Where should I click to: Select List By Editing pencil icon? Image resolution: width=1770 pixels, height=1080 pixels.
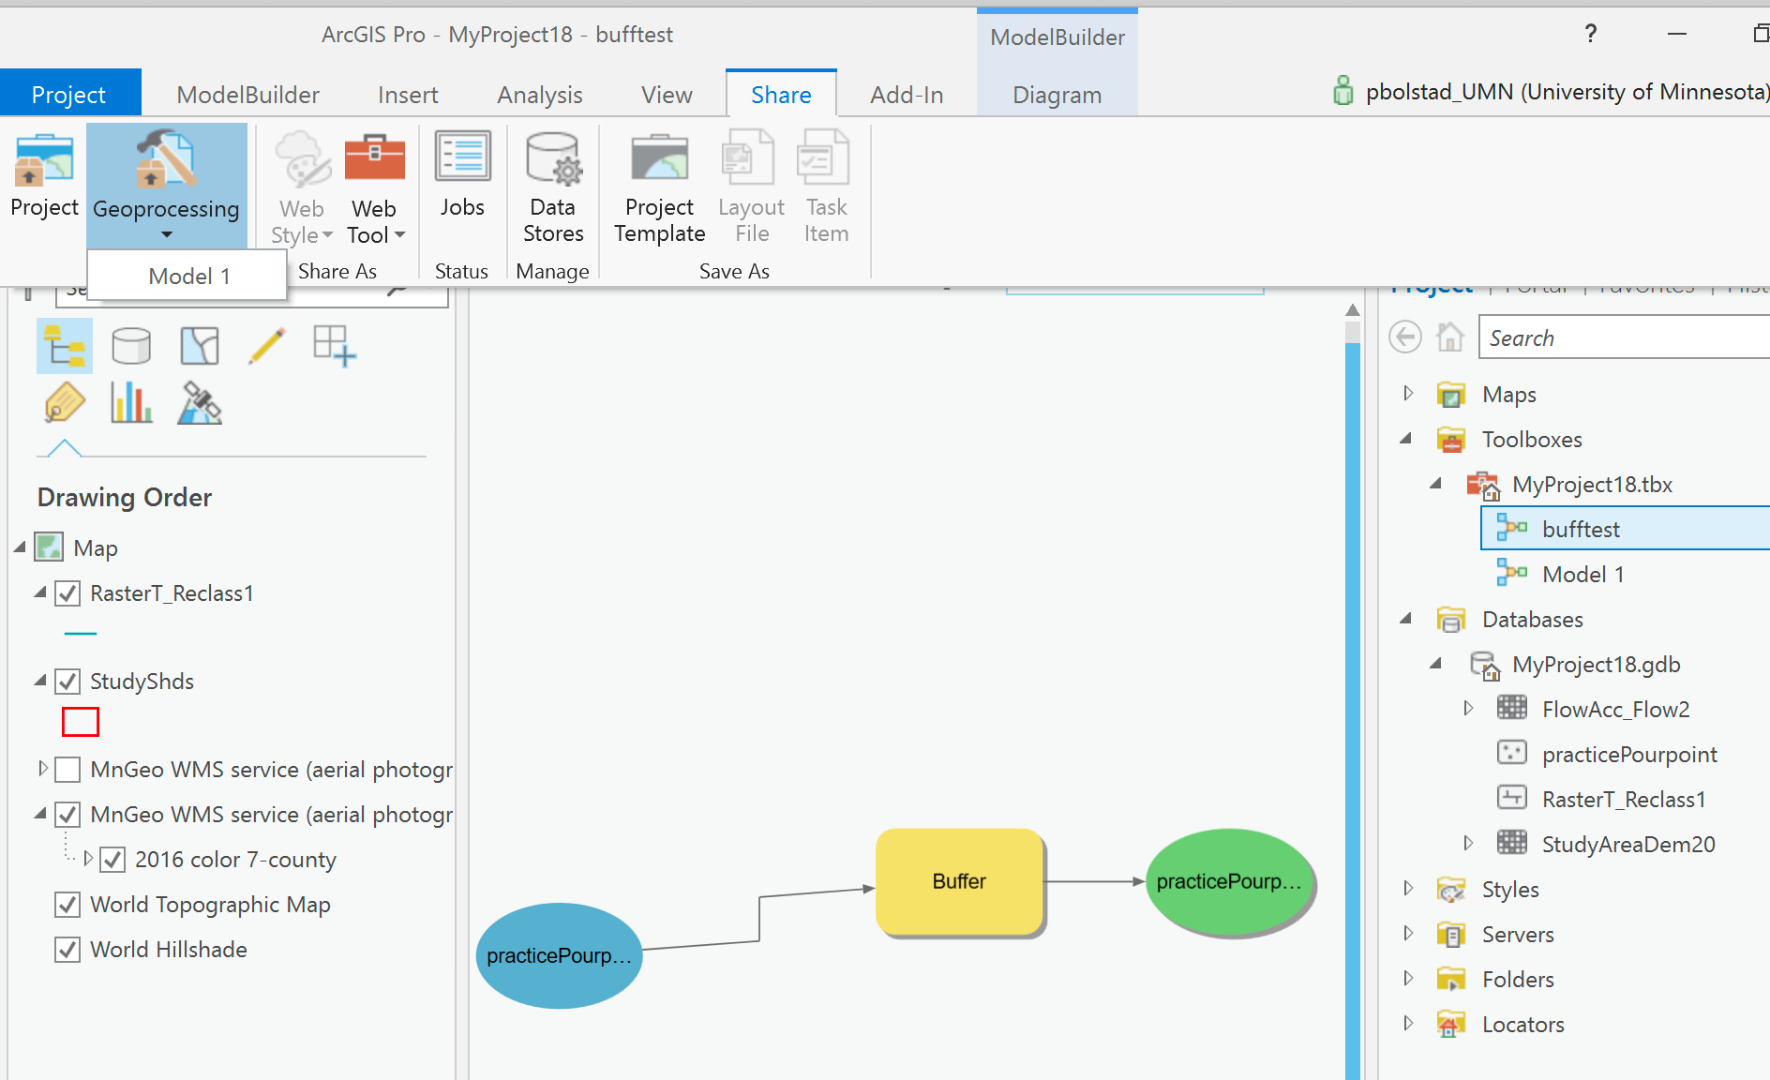click(267, 346)
